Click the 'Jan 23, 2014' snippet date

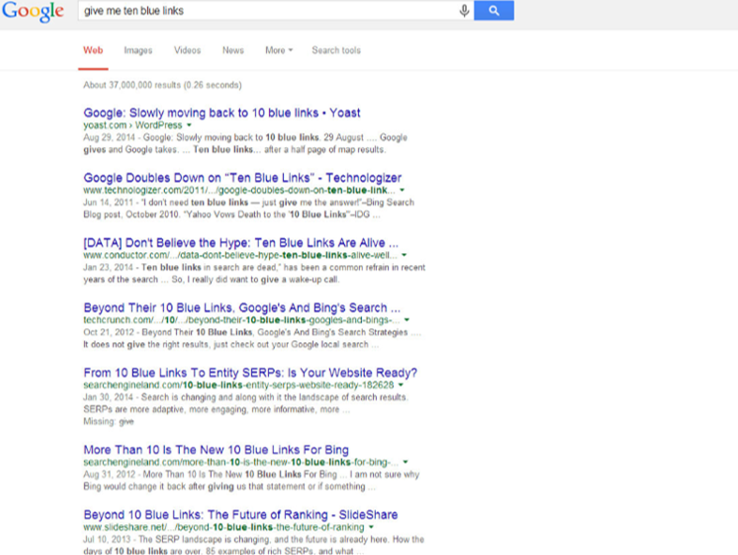[x=108, y=267]
